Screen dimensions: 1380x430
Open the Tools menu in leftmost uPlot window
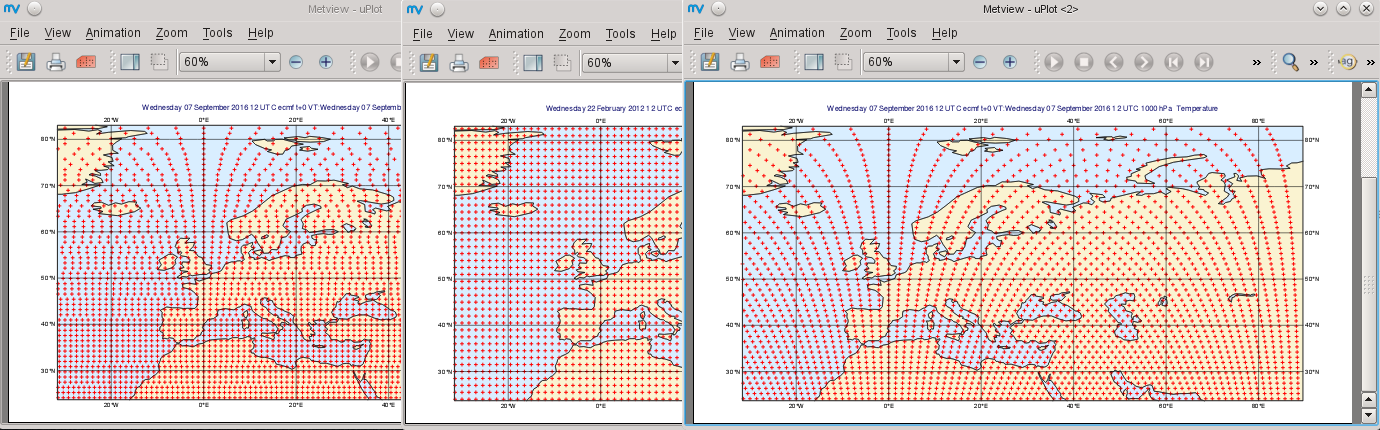[217, 33]
